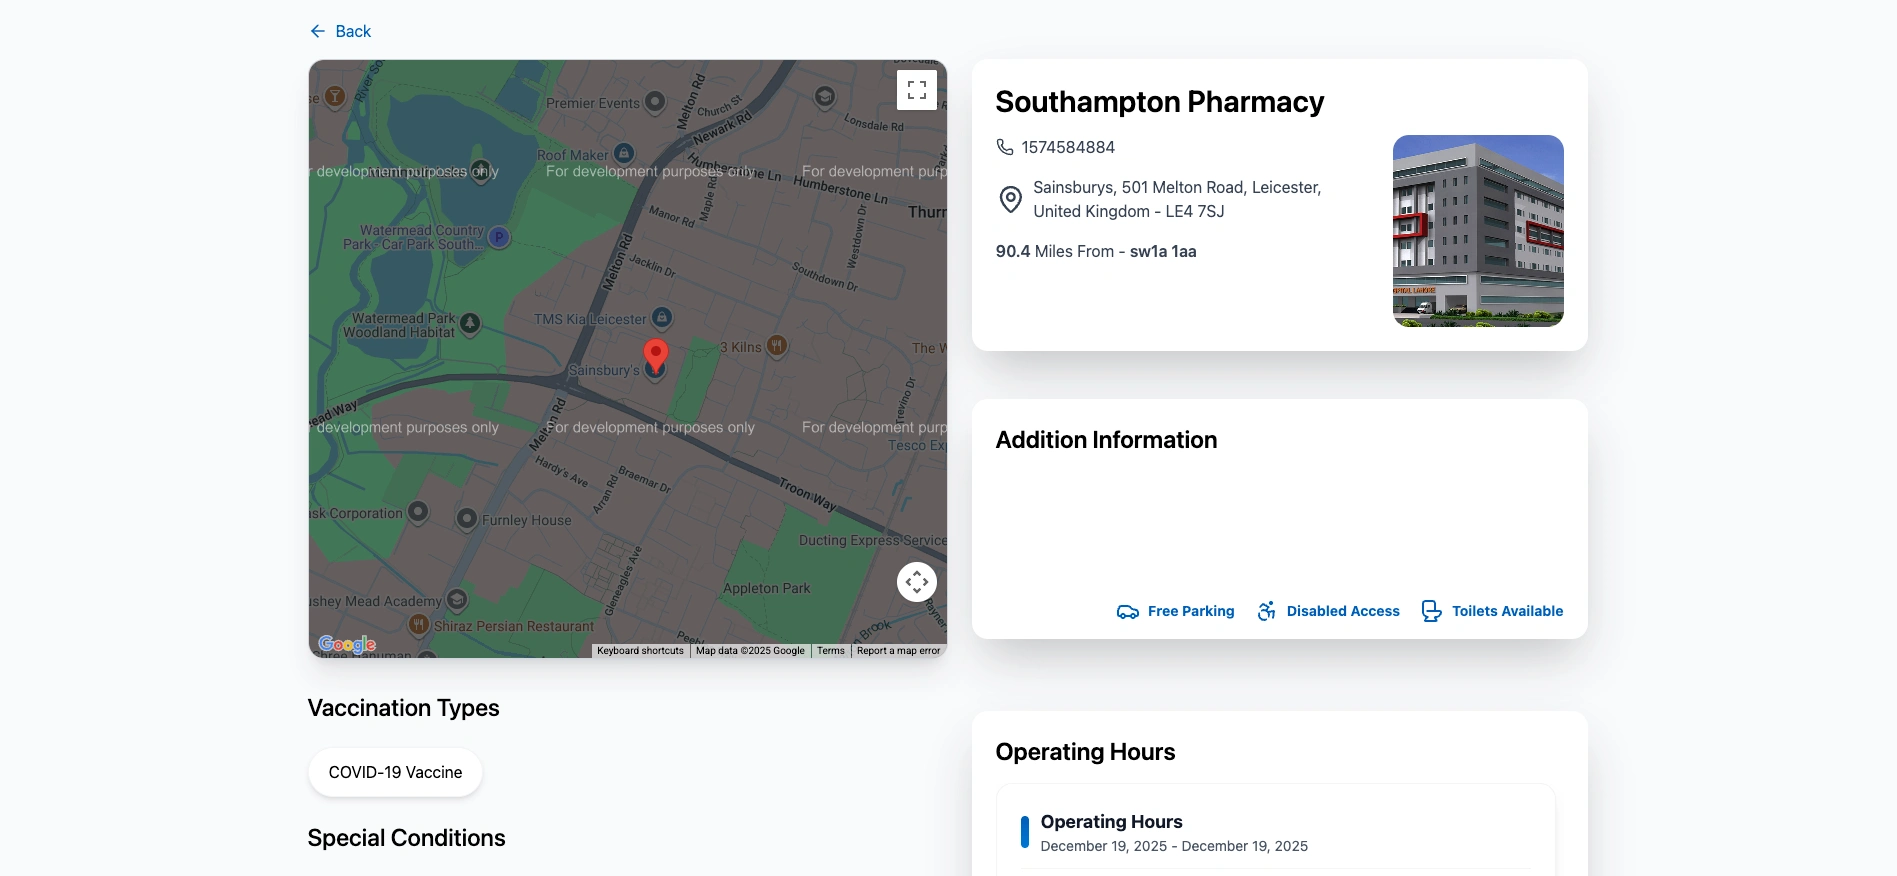
Task: Open map camera controls button
Action: pos(916,582)
